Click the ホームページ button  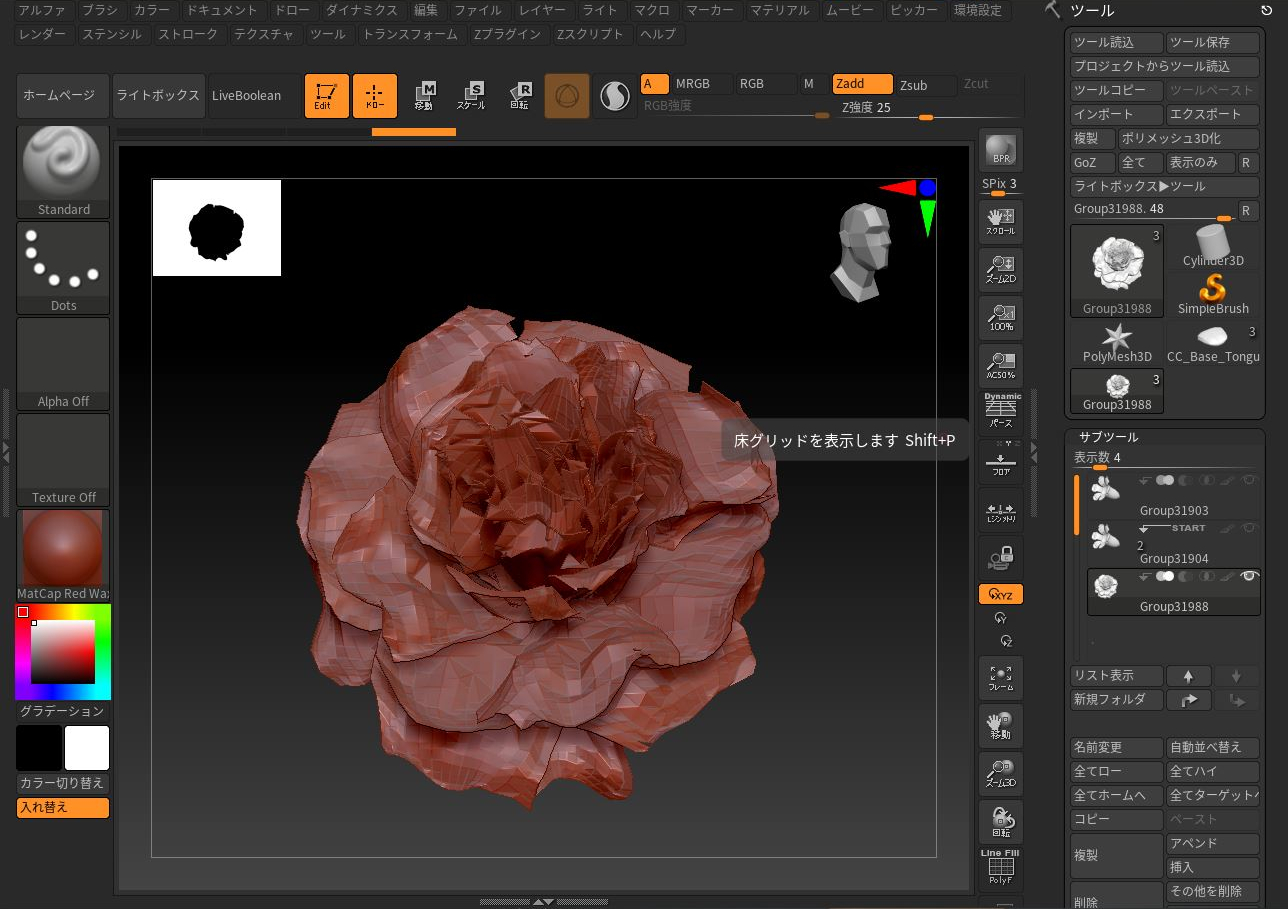pyautogui.click(x=63, y=96)
